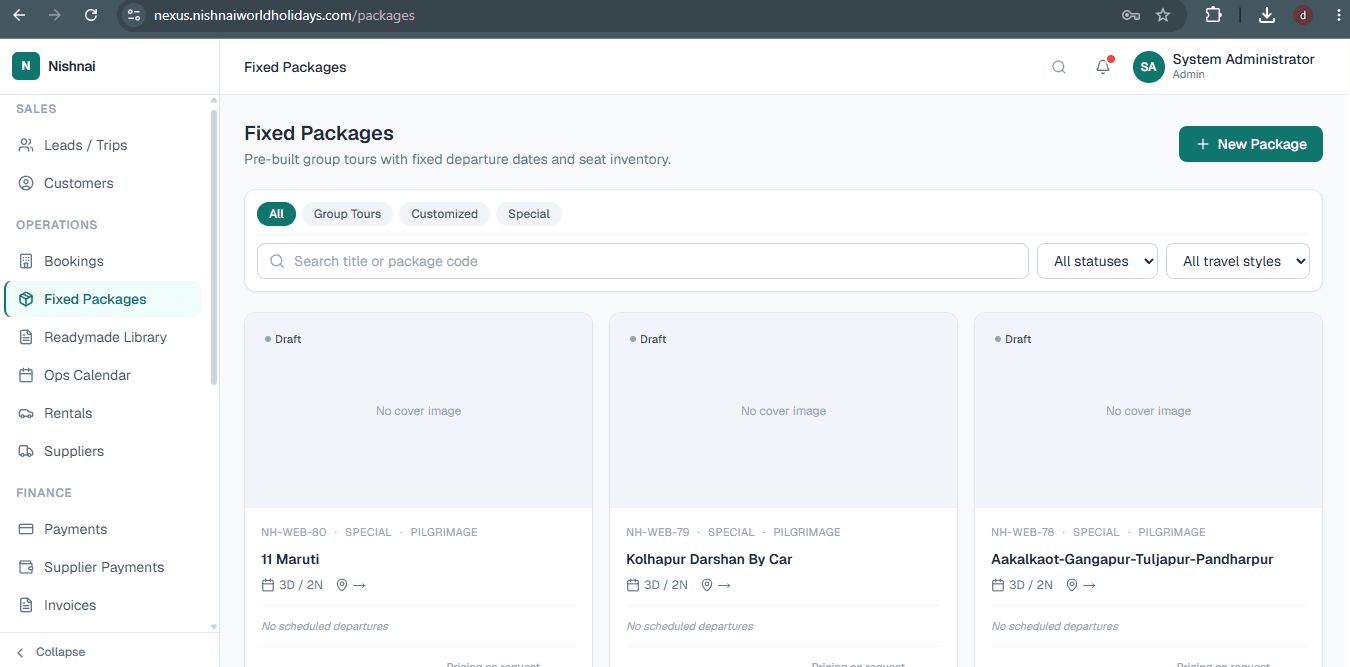
Task: Select the Special filter chip
Action: [x=529, y=214]
